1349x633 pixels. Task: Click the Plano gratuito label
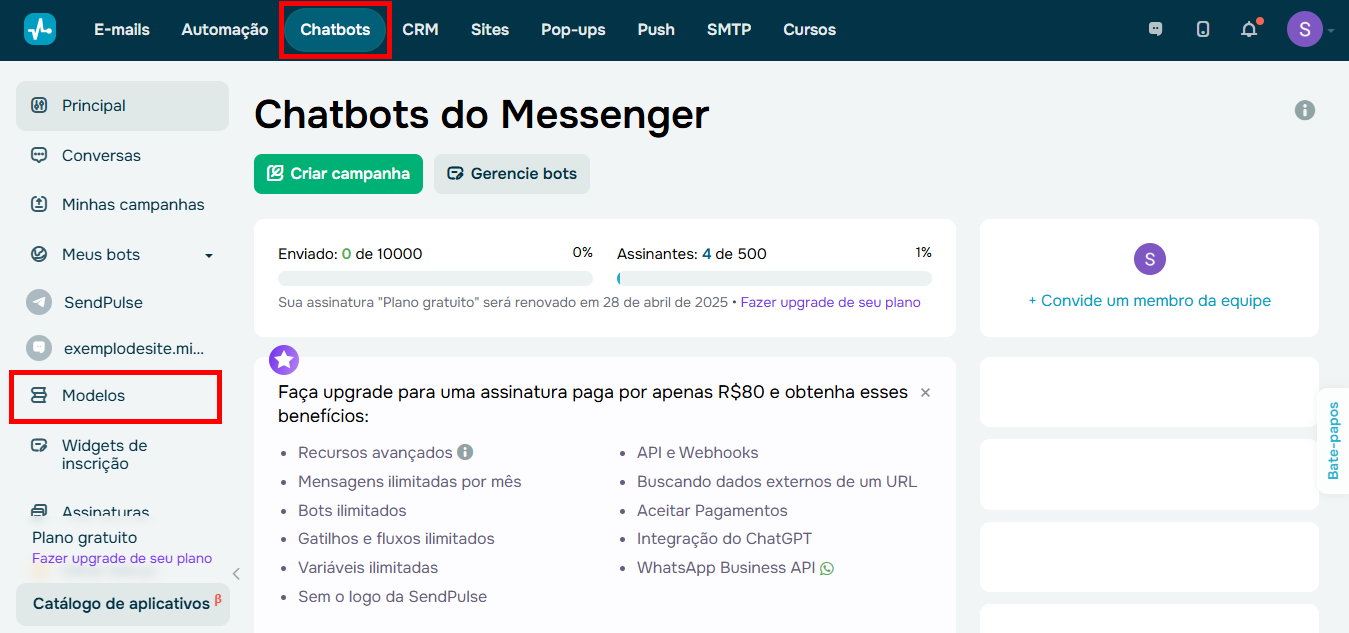[85, 537]
